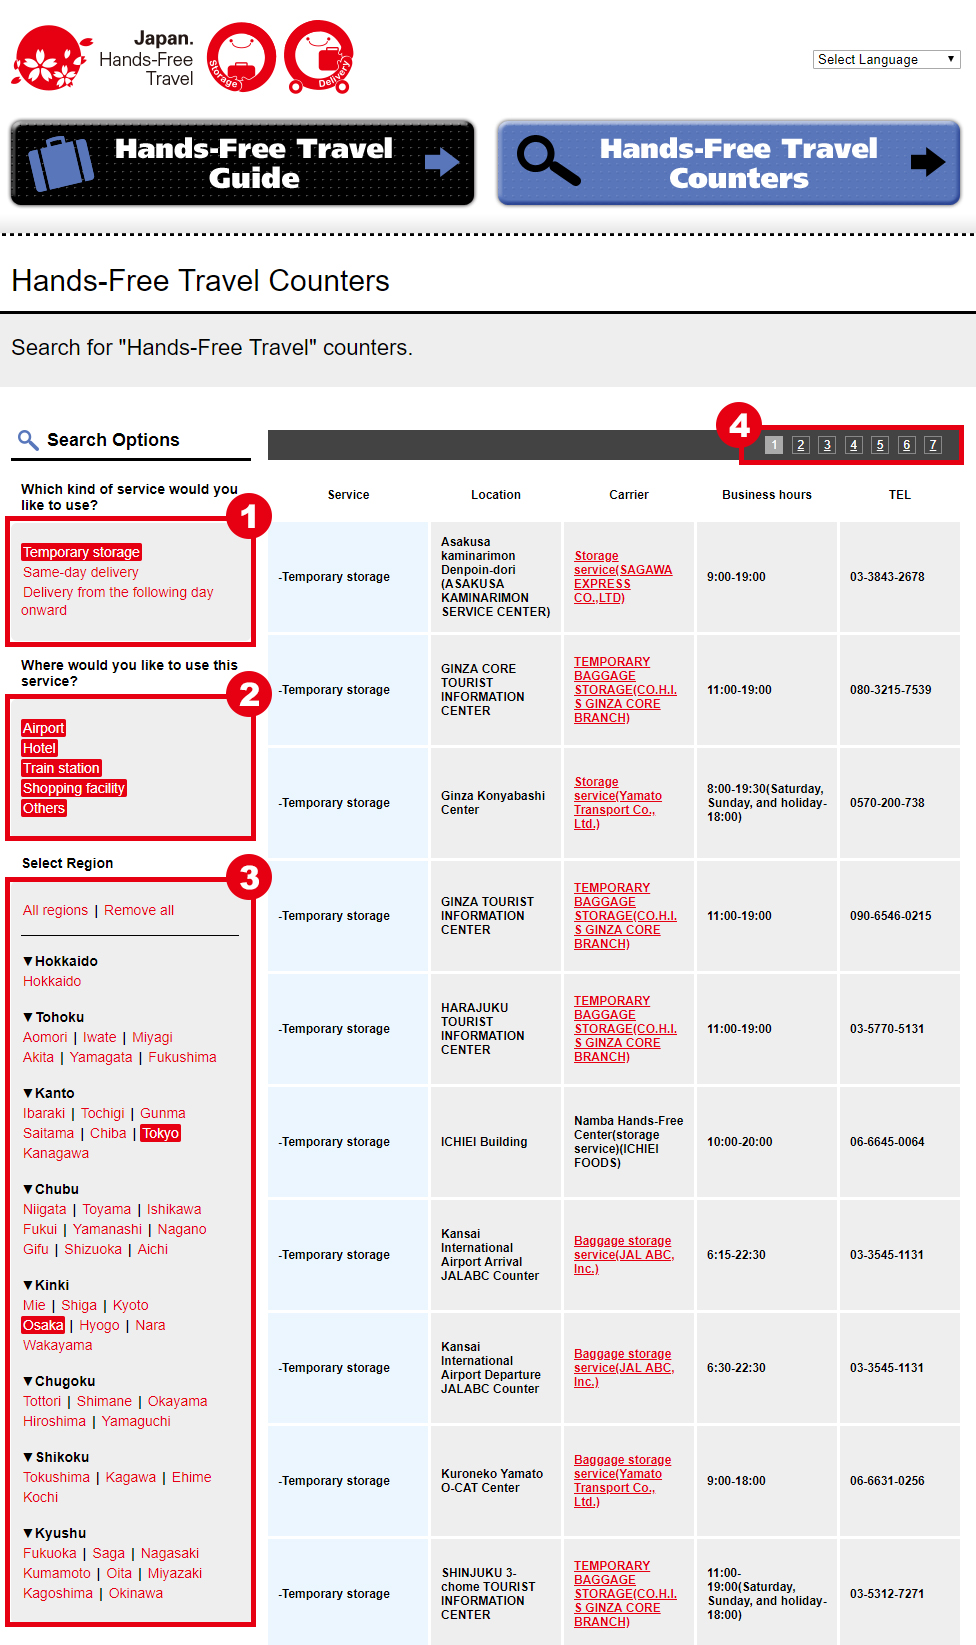
Task: Deselect the highlighted Osaka region
Action: click(43, 1325)
